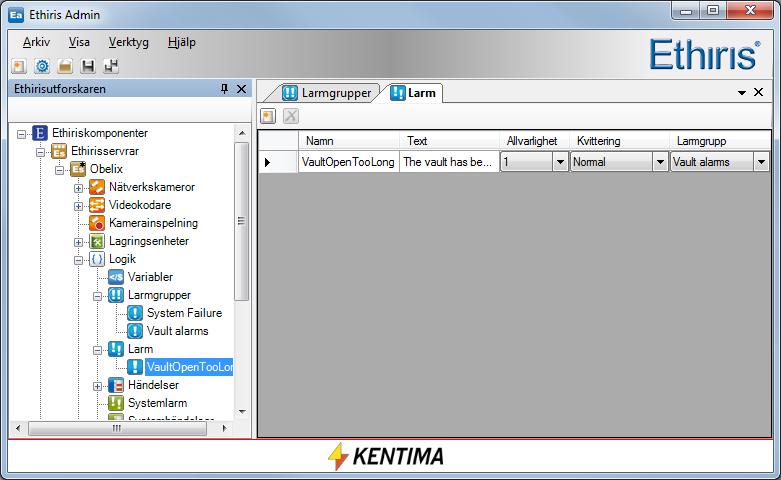Select Systemlarm in the tree
Image resolution: width=781 pixels, height=480 pixels.
point(157,403)
